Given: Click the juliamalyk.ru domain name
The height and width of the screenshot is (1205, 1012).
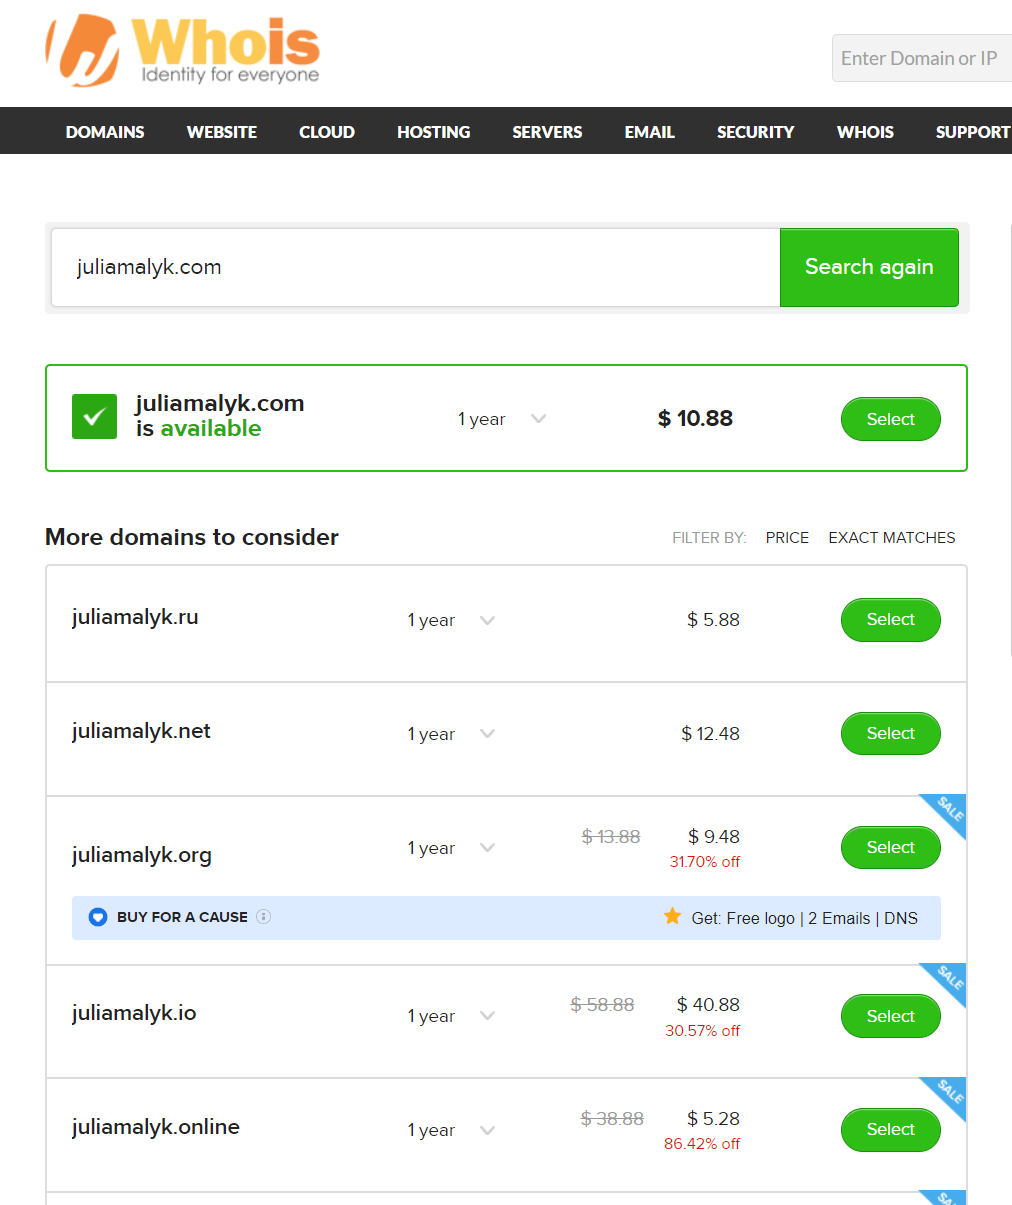Looking at the screenshot, I should (135, 617).
